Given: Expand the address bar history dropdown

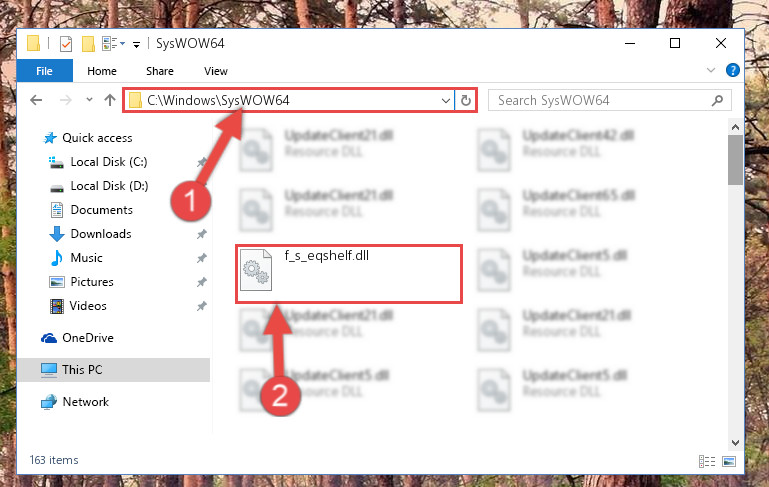Looking at the screenshot, I should point(445,101).
